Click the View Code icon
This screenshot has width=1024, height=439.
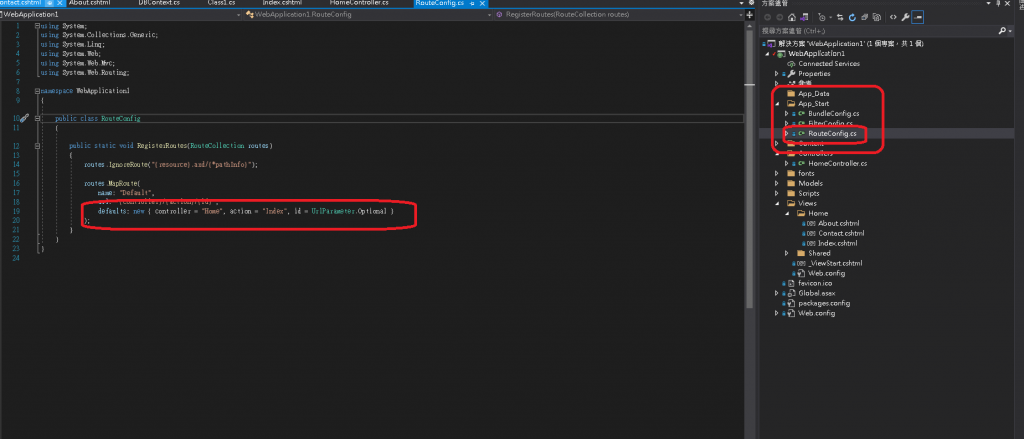click(x=893, y=17)
